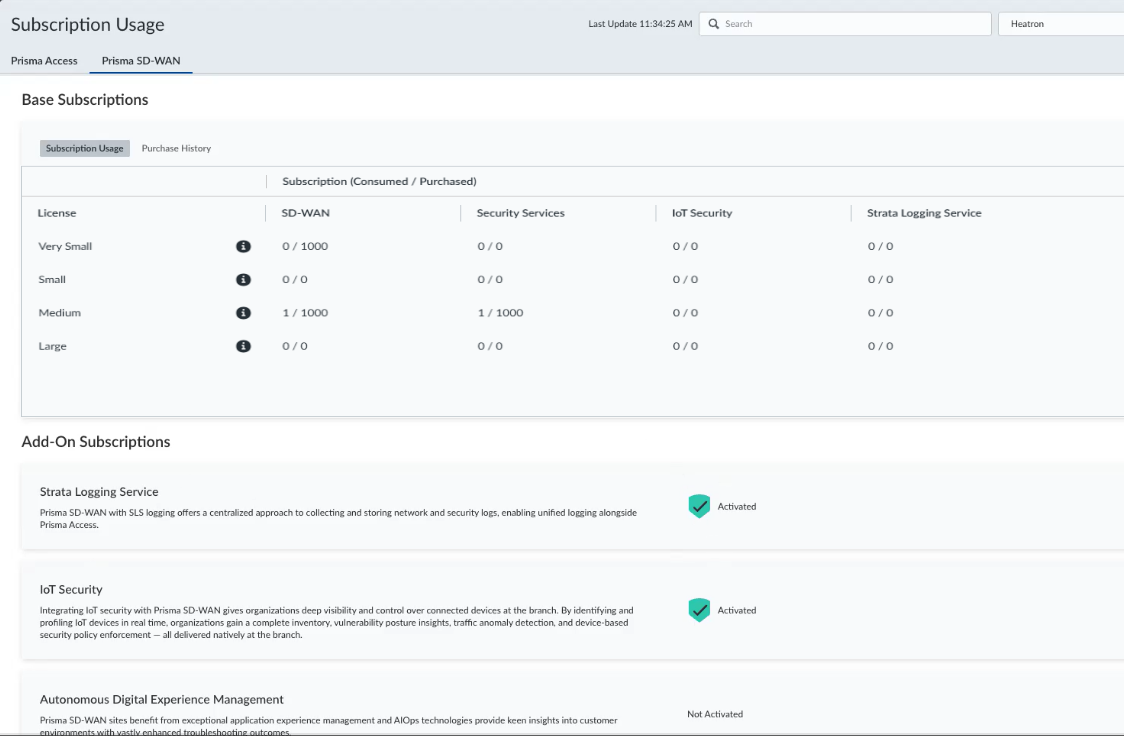The height and width of the screenshot is (736, 1124).
Task: Click the Security Services column header
Action: click(520, 213)
